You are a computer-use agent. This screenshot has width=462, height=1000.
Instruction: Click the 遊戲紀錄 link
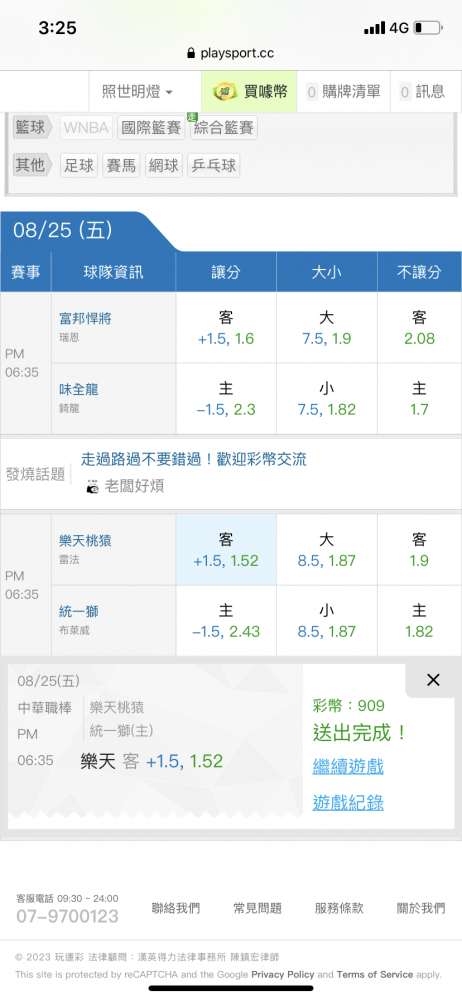(x=348, y=802)
